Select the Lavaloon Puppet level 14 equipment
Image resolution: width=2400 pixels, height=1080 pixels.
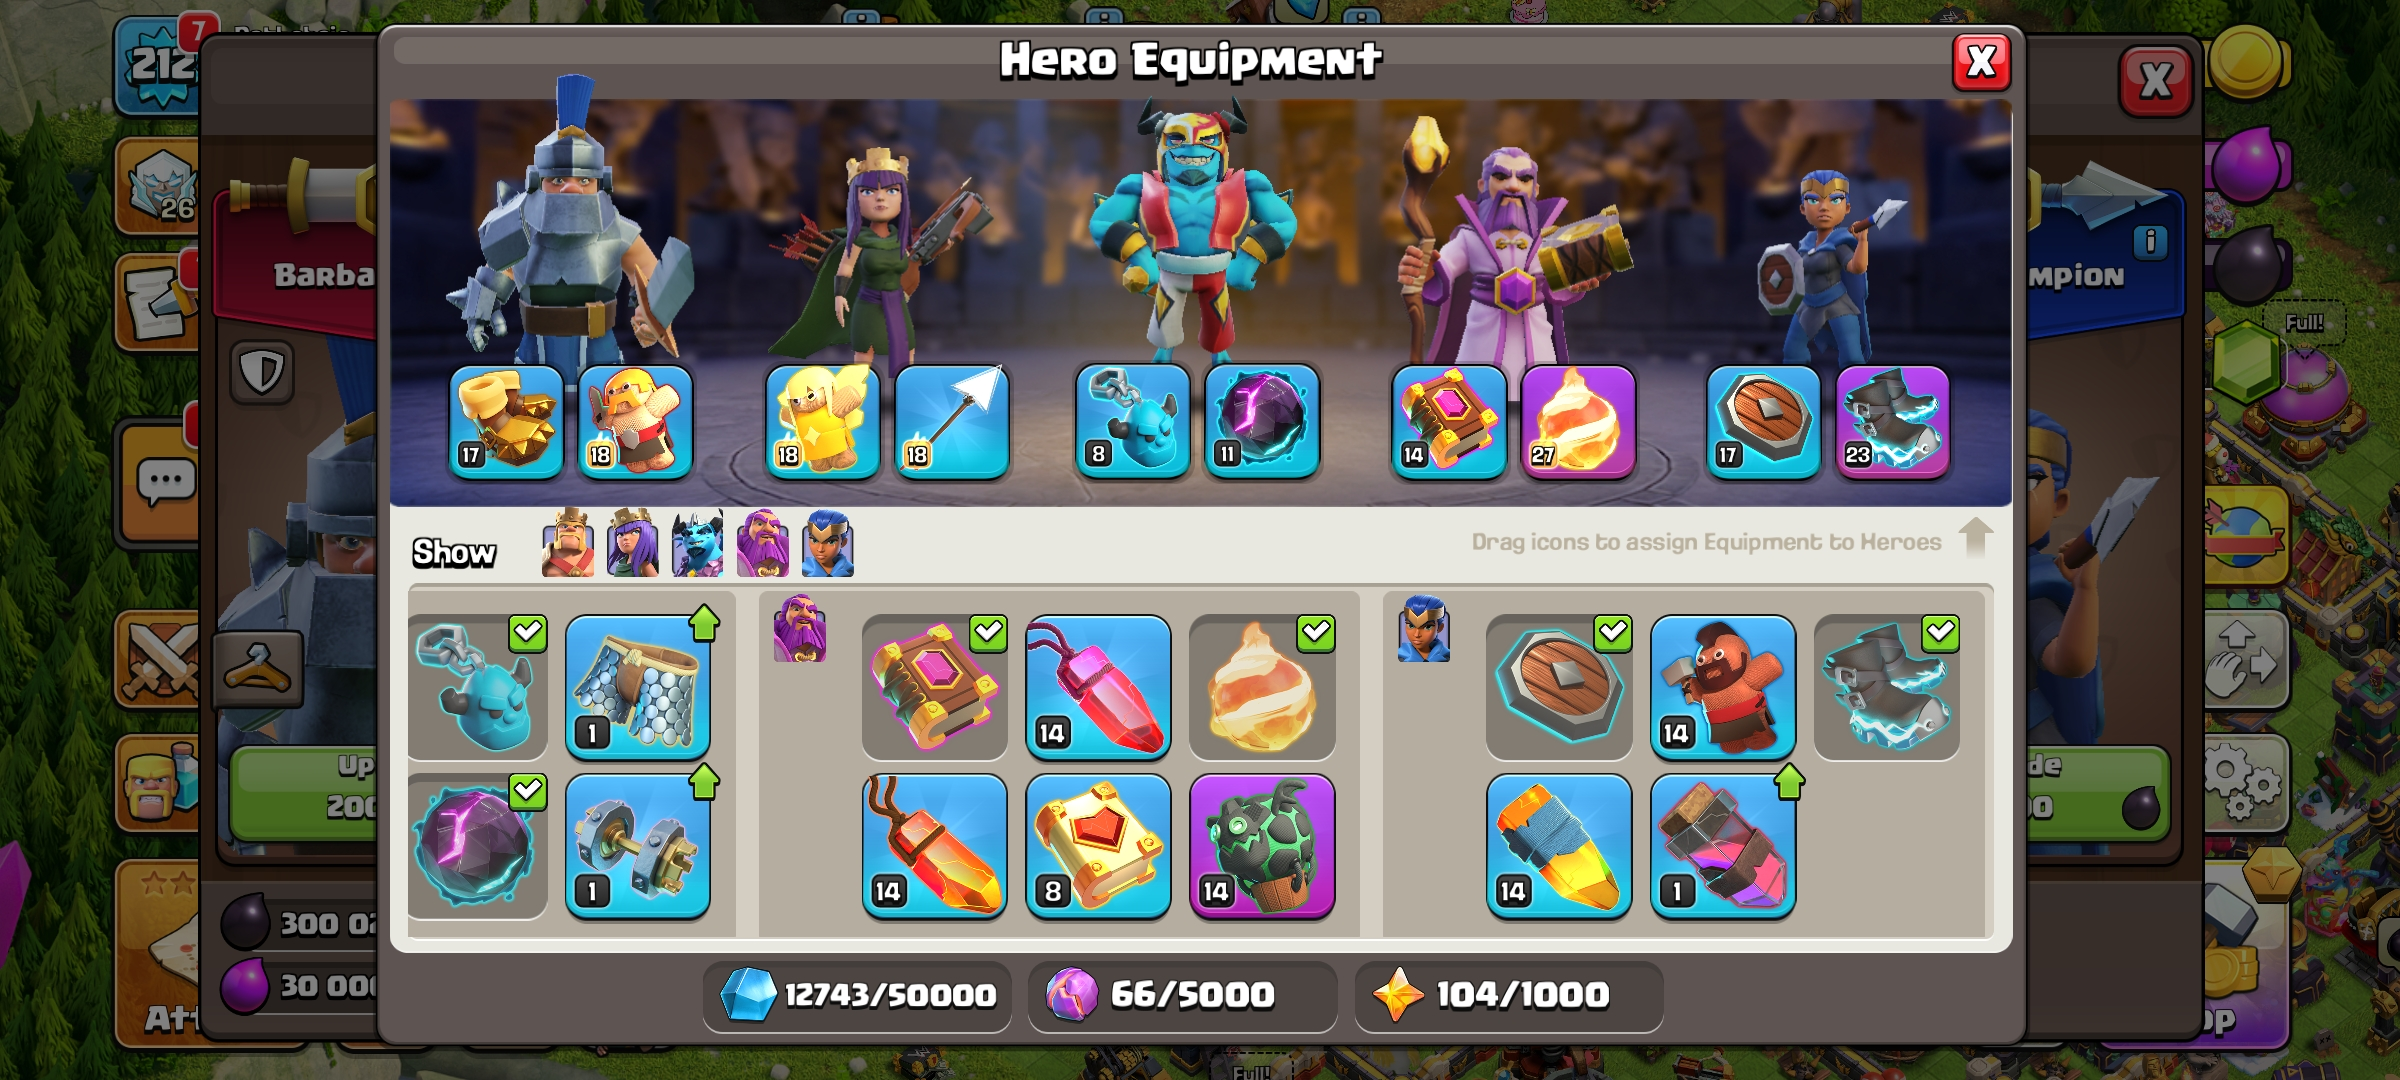[1262, 846]
